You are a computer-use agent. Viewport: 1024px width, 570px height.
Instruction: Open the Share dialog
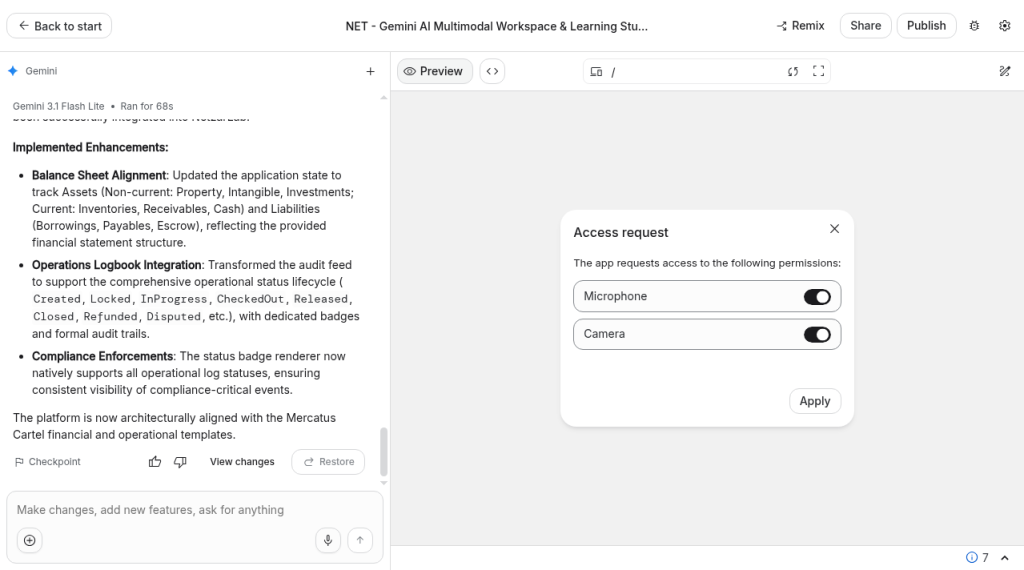[865, 25]
